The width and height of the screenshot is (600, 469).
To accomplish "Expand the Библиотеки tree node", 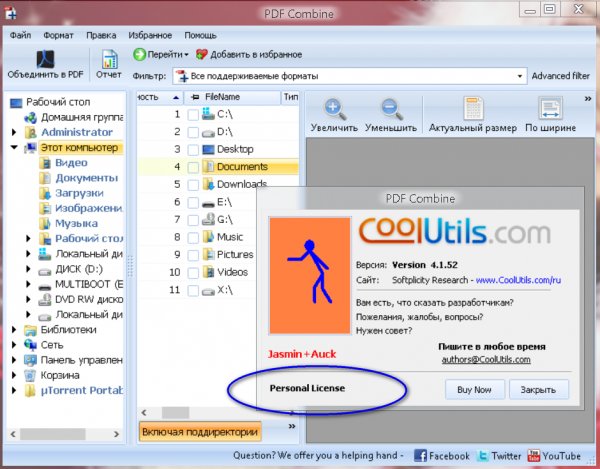I will pyautogui.click(x=14, y=330).
